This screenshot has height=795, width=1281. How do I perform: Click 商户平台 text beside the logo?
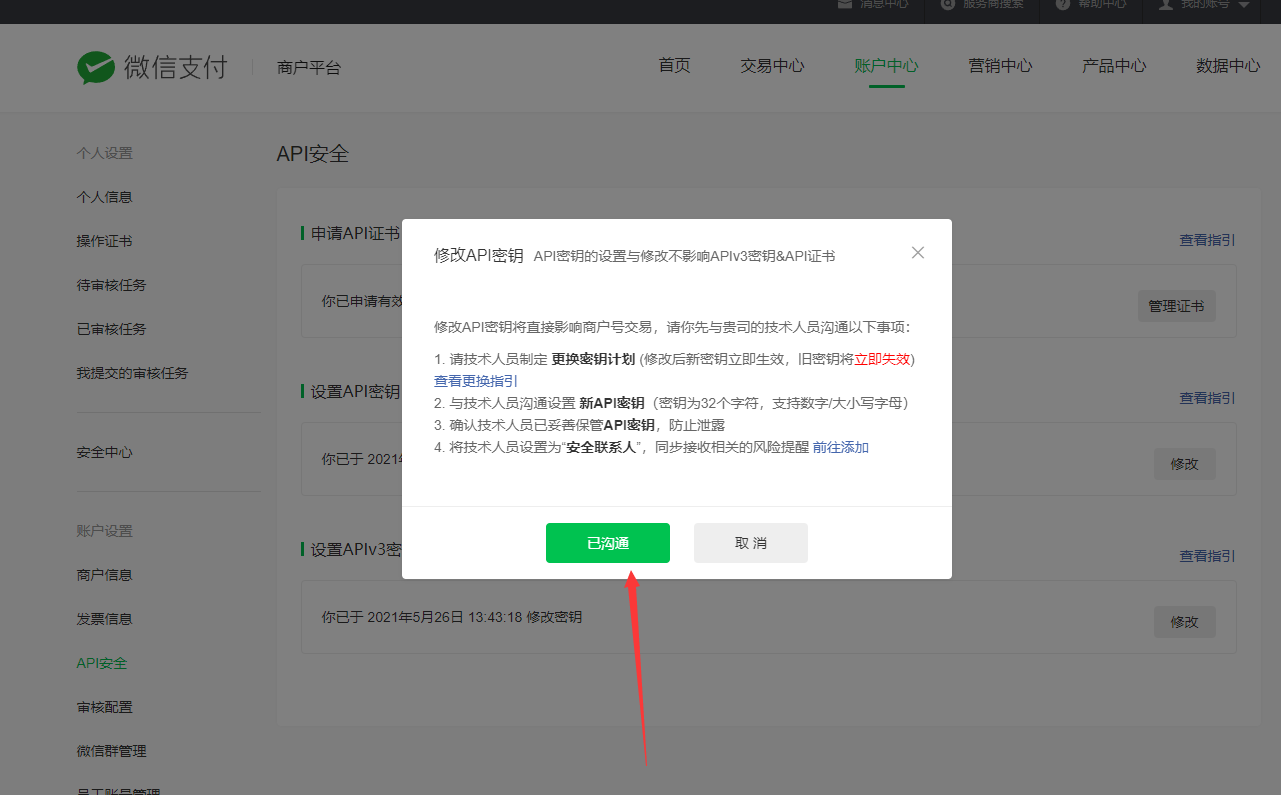point(309,68)
